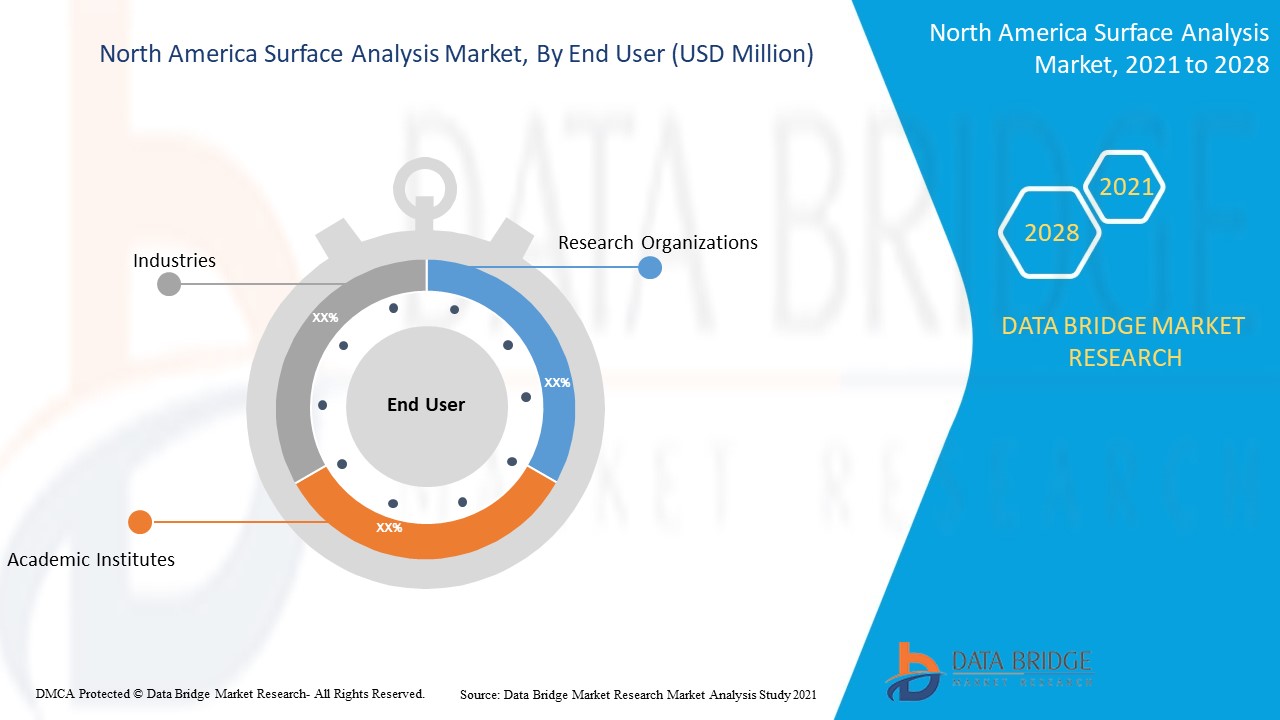
Task: Click the Research Organizations label
Action: pyautogui.click(x=657, y=242)
